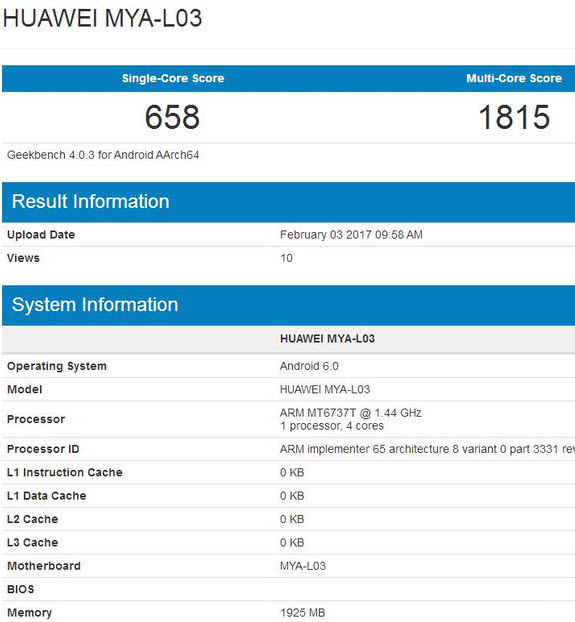Select the Model value HUAWEI MYA-L03
Image resolution: width=575 pixels, height=622 pixels.
point(325,389)
